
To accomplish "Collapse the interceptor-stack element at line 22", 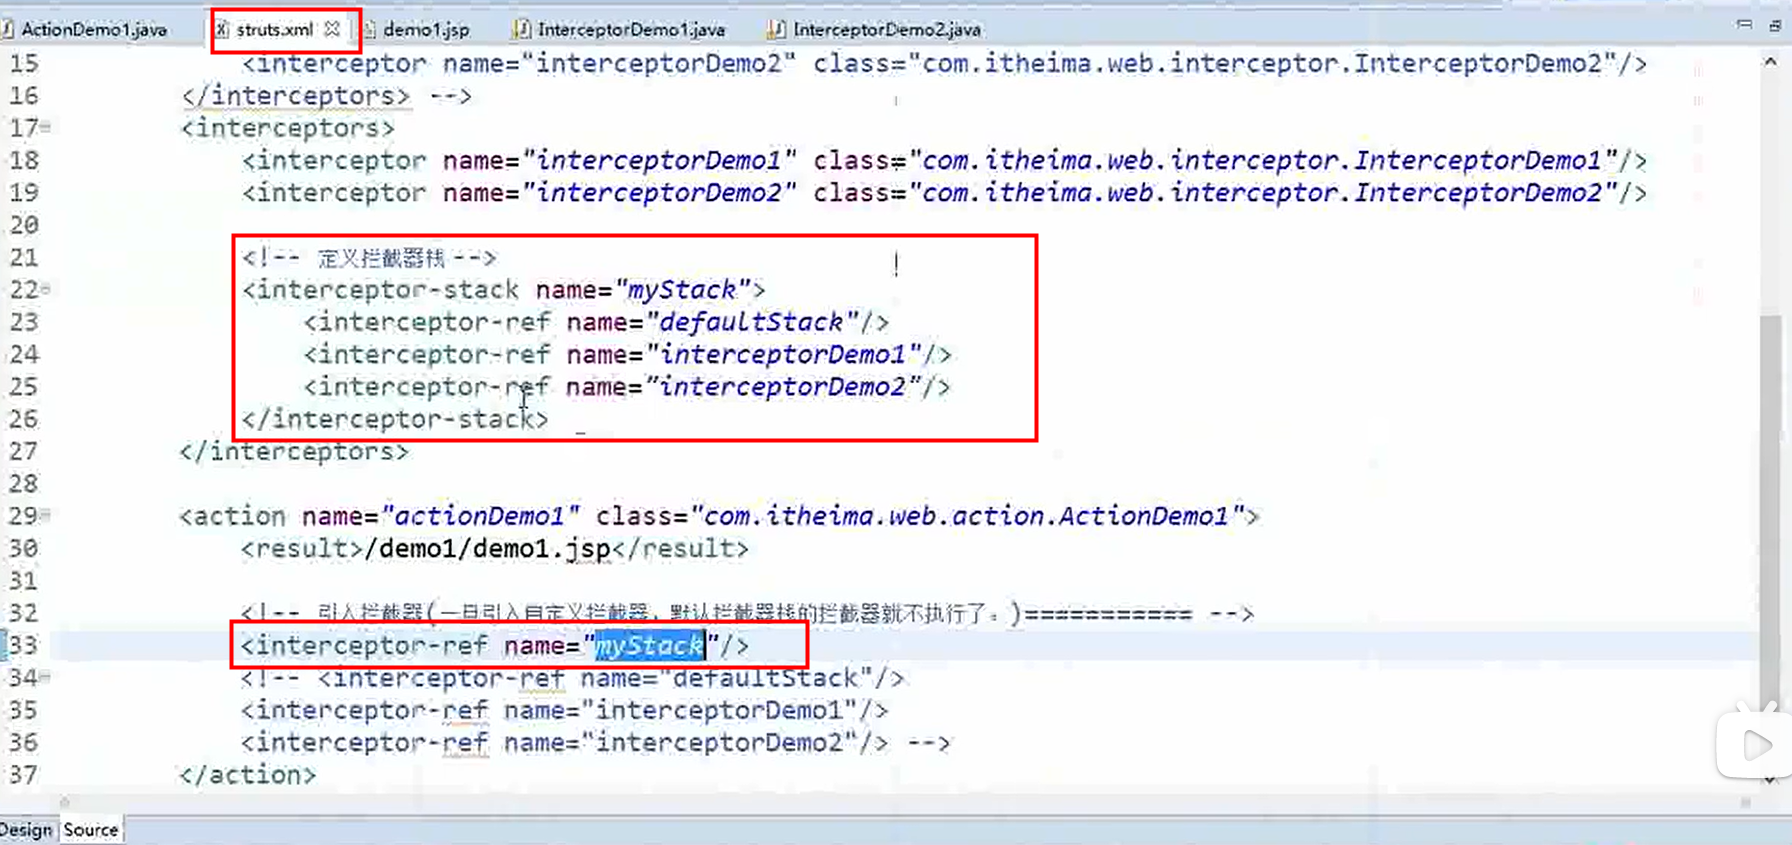I will pos(46,289).
